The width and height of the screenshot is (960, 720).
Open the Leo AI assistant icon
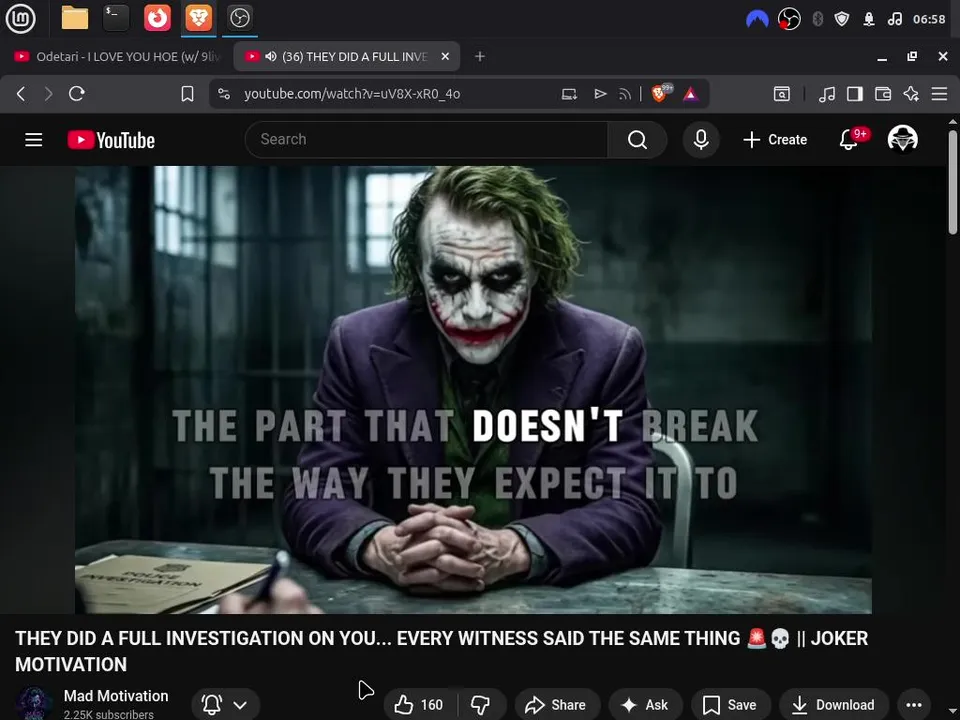tap(911, 94)
